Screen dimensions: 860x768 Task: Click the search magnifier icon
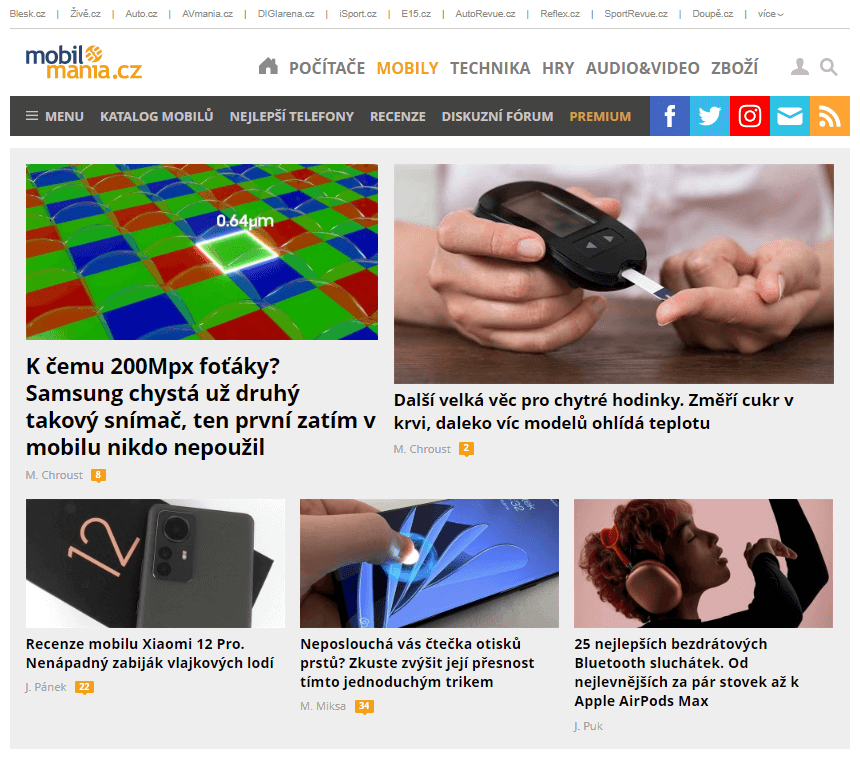pos(828,67)
